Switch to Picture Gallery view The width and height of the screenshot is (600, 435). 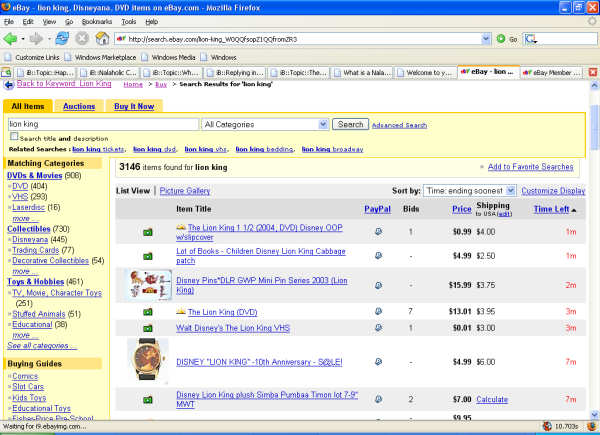(x=185, y=191)
